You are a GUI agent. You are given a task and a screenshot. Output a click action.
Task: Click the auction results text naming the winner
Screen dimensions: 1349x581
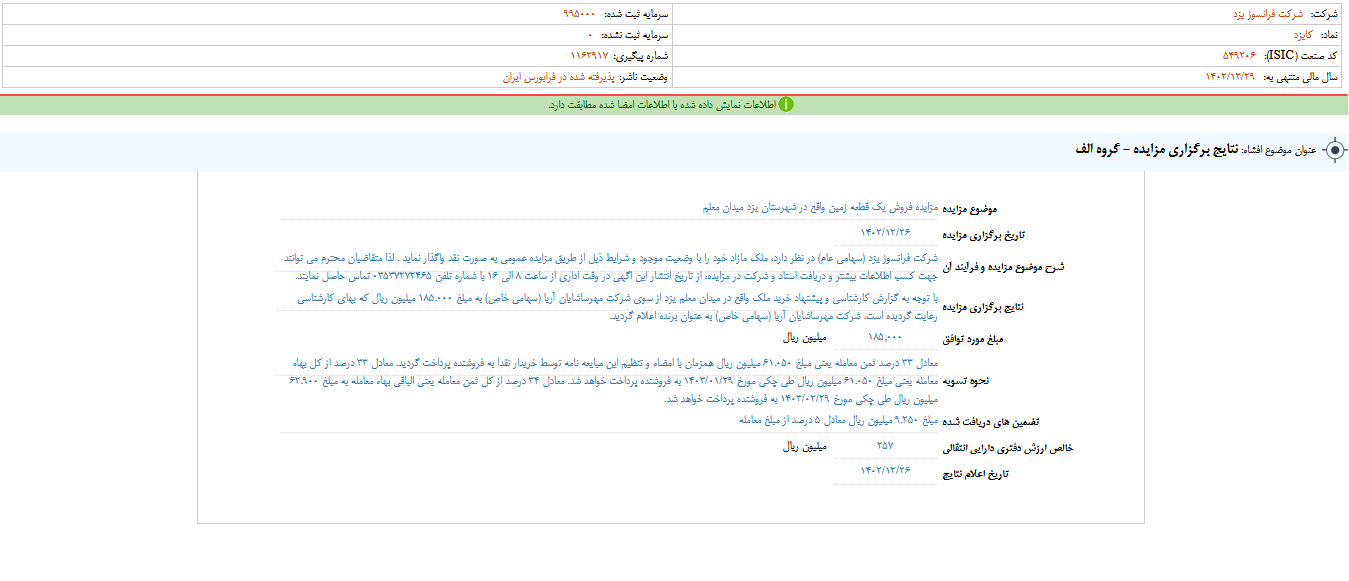pos(610,307)
